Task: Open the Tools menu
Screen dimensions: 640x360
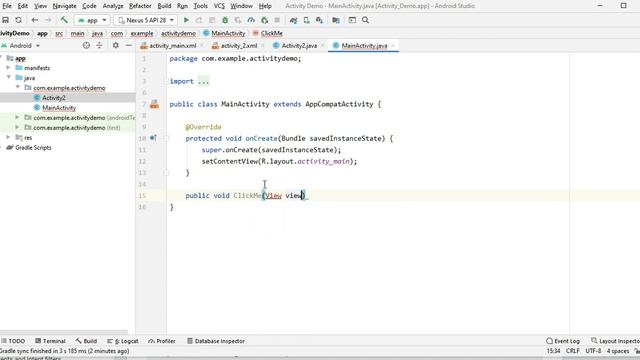Action: [x=200, y=6]
